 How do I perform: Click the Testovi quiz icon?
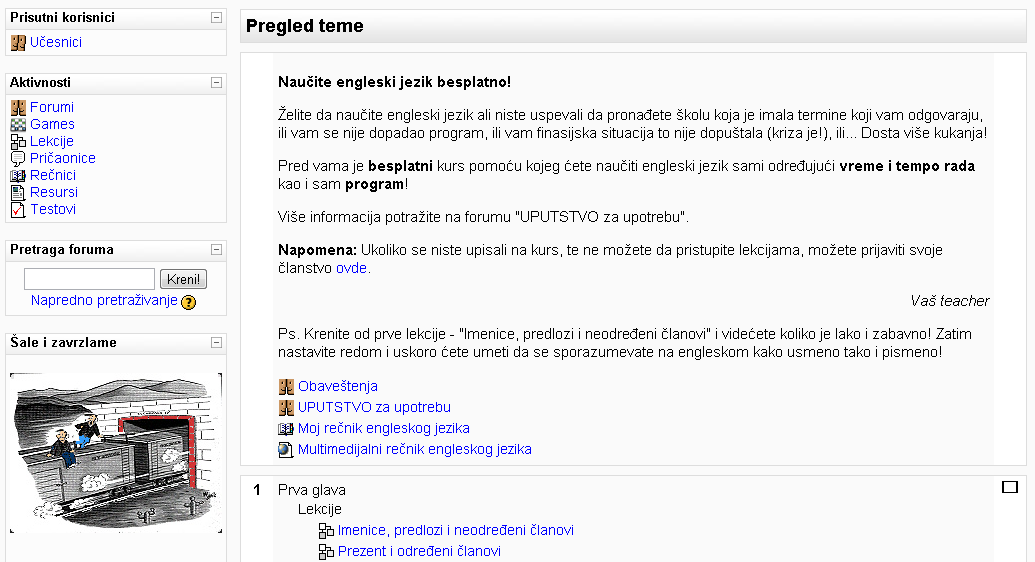[x=18, y=210]
